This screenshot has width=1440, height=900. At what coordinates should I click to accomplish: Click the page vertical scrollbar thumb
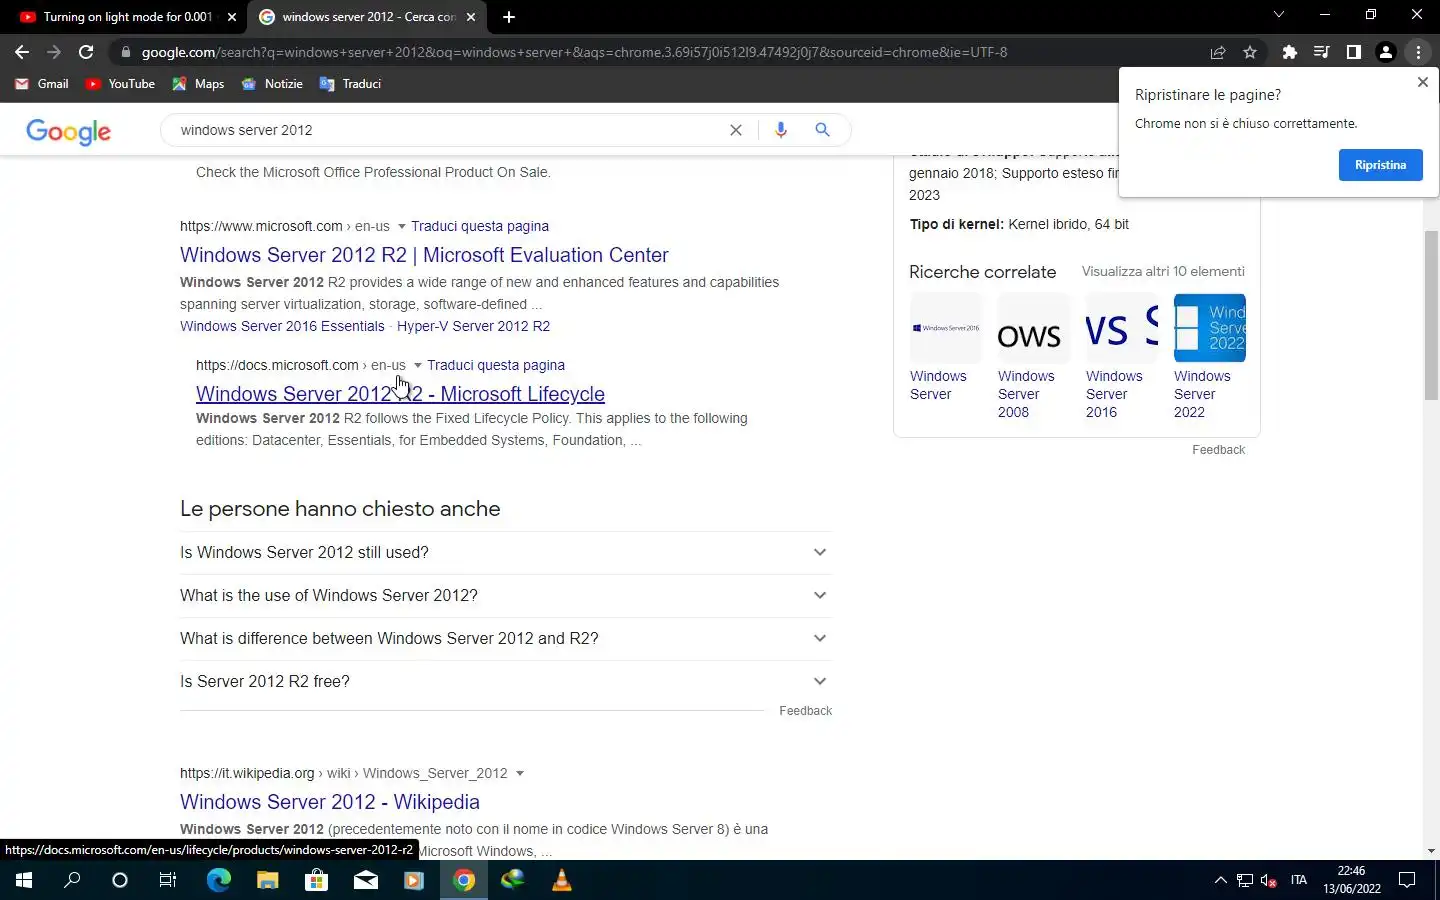(1431, 315)
